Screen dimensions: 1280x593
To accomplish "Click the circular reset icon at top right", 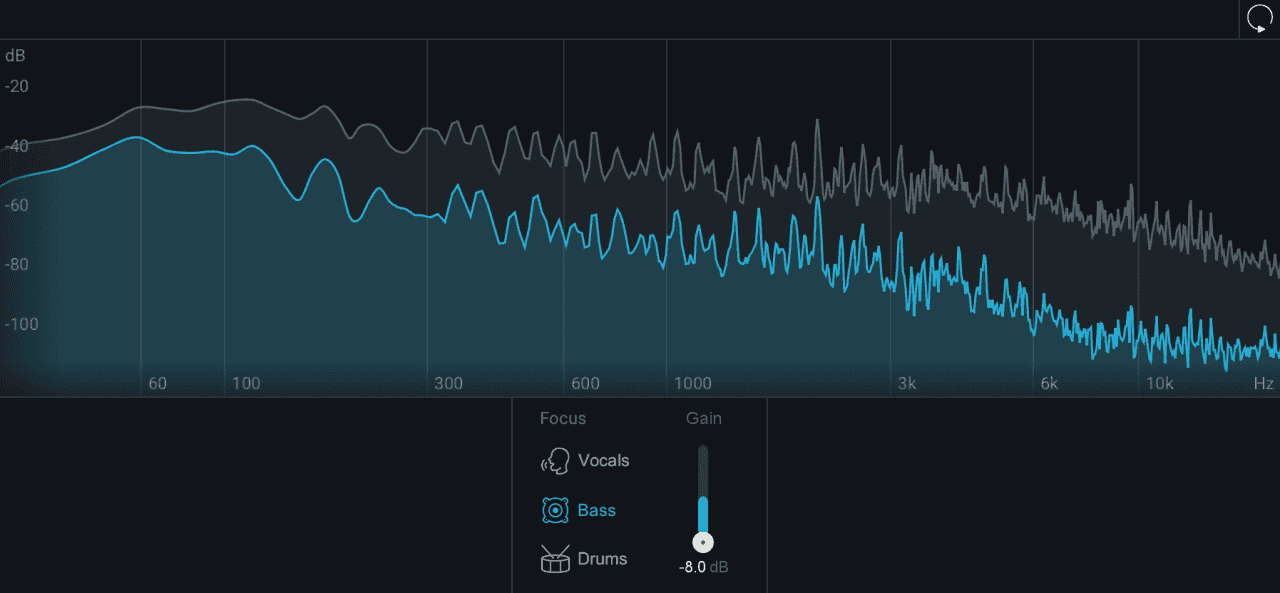I will tap(1258, 19).
